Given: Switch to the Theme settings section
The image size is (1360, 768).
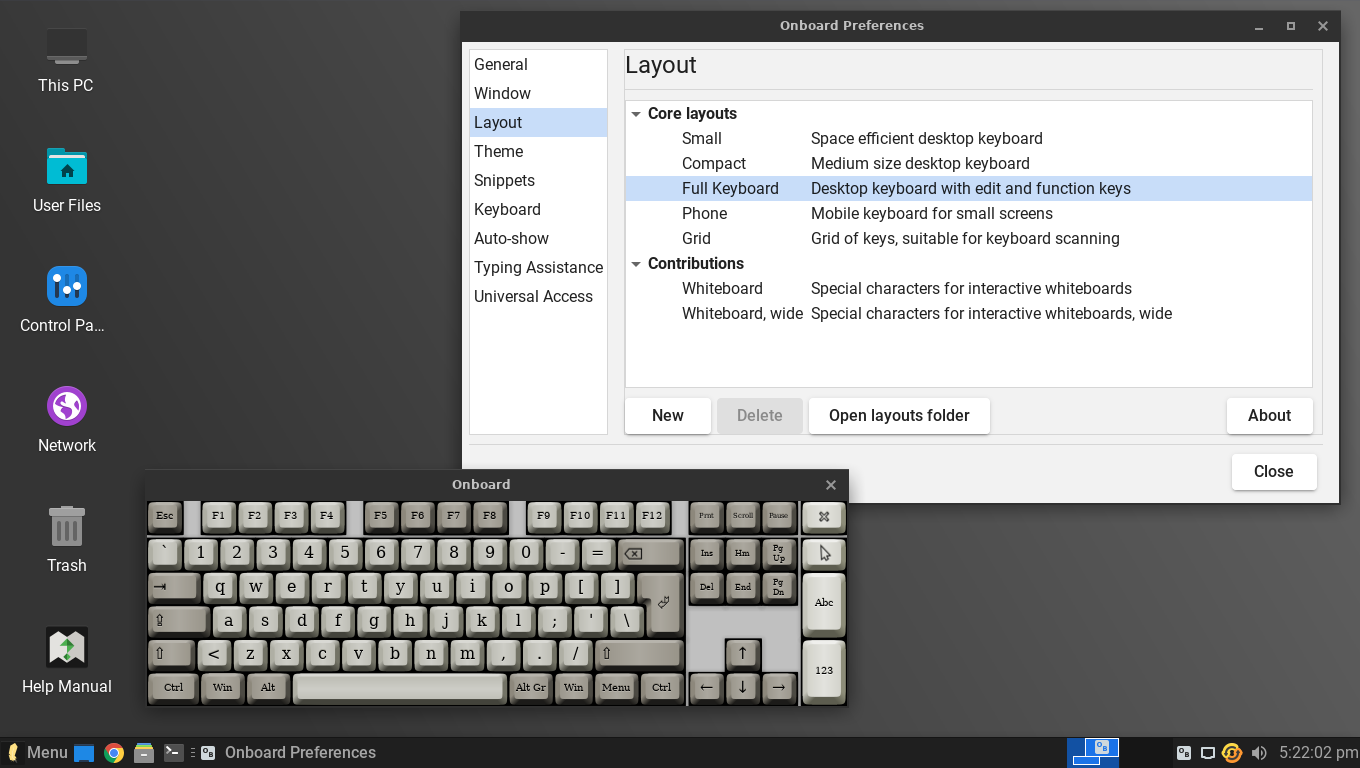Looking at the screenshot, I should pos(499,151).
